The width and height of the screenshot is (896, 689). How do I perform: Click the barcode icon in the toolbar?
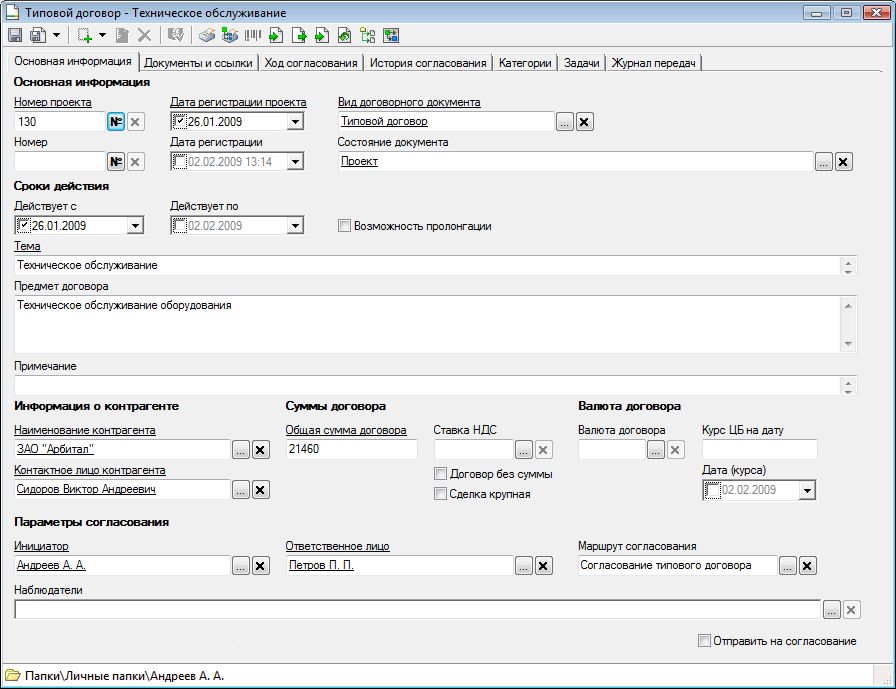click(x=250, y=35)
